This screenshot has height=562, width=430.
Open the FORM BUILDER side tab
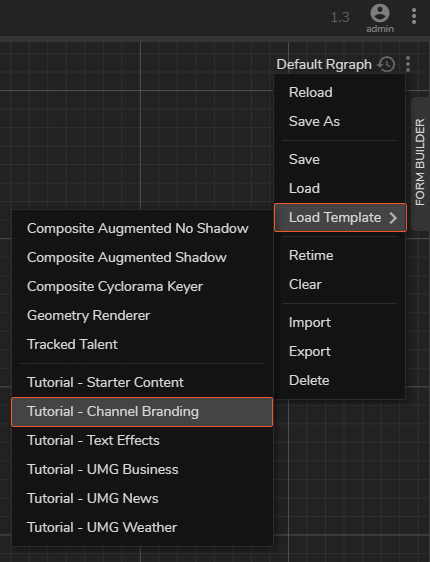click(420, 163)
